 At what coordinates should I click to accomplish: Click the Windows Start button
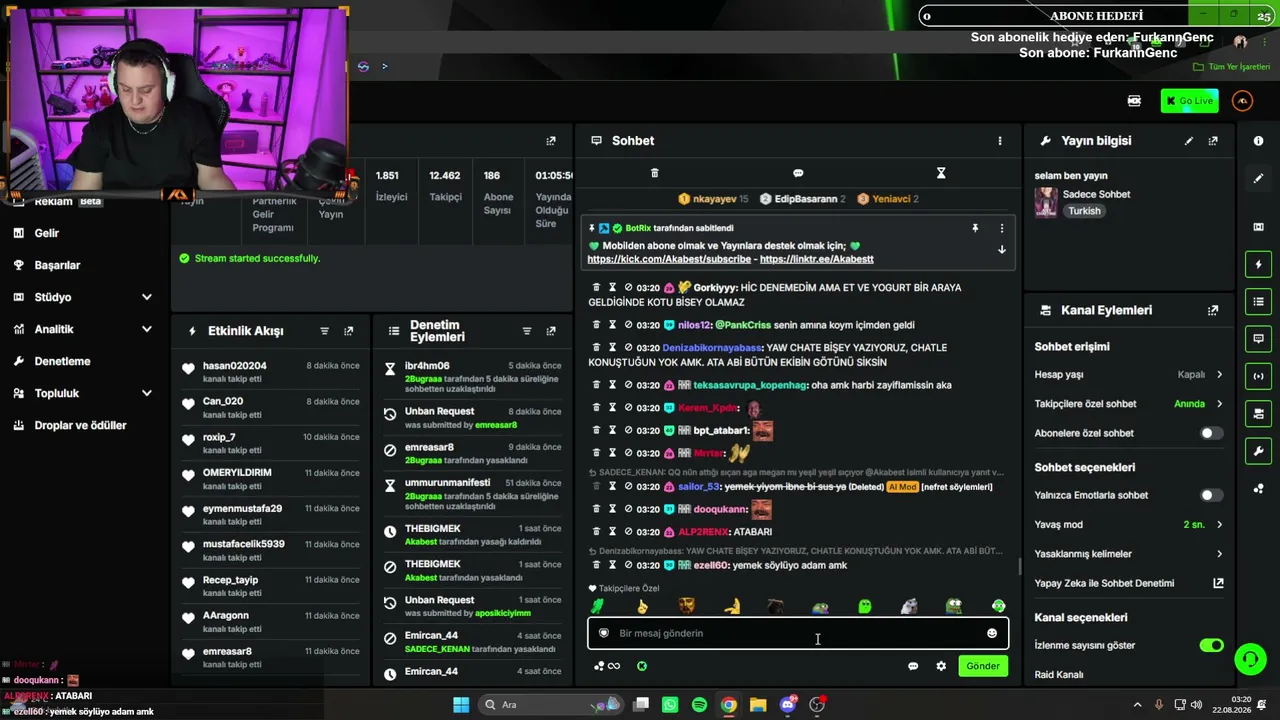coord(461,705)
